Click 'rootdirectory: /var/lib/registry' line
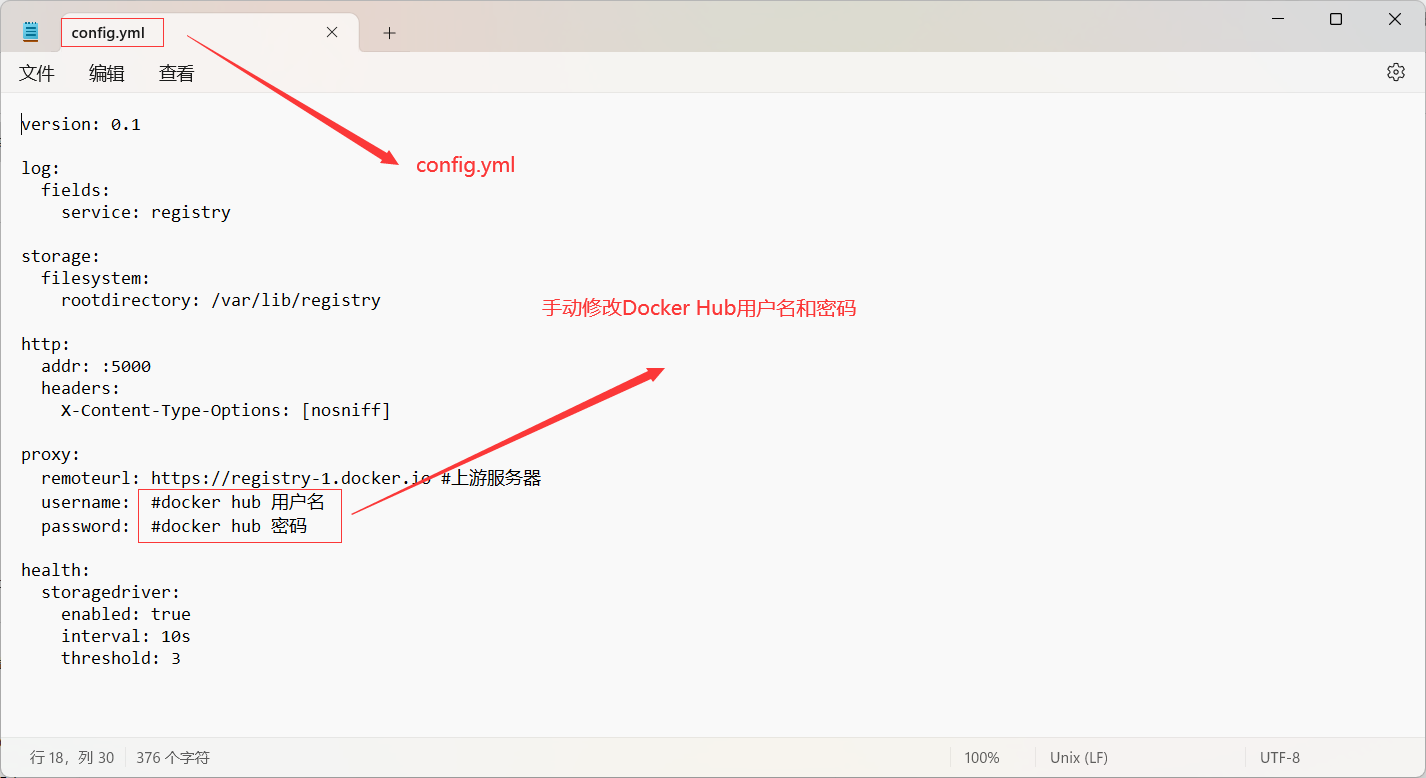 pos(221,300)
